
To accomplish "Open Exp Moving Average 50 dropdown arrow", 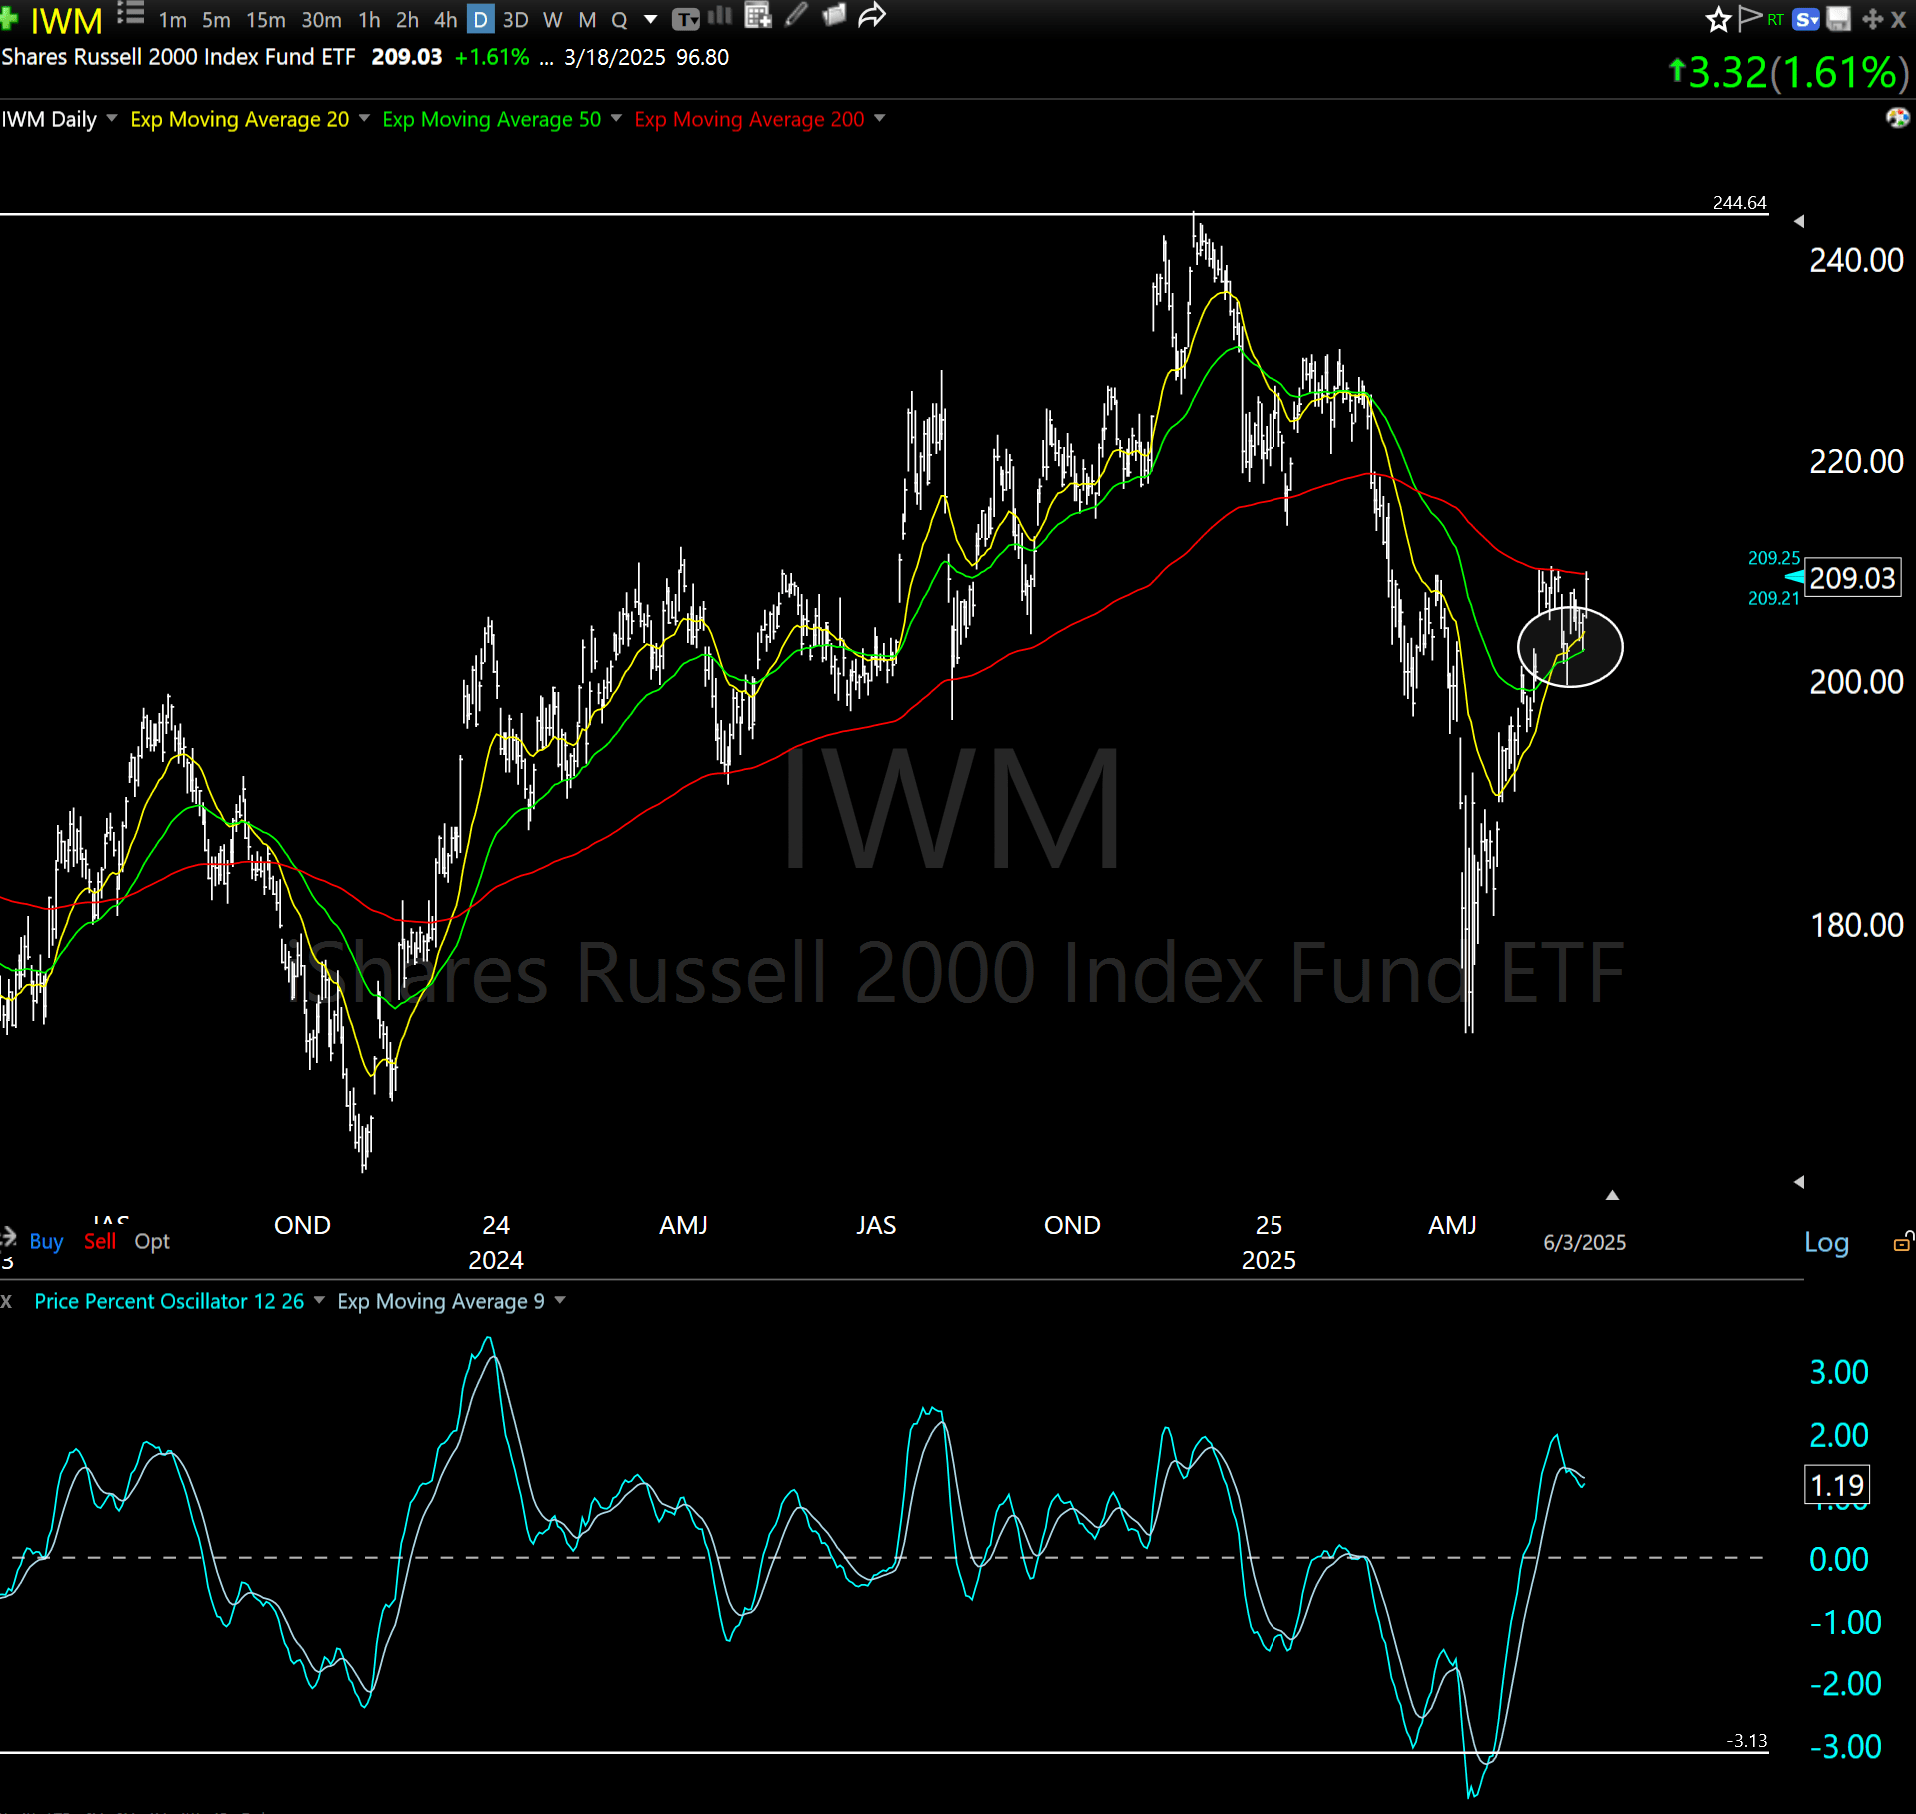I will (x=616, y=119).
